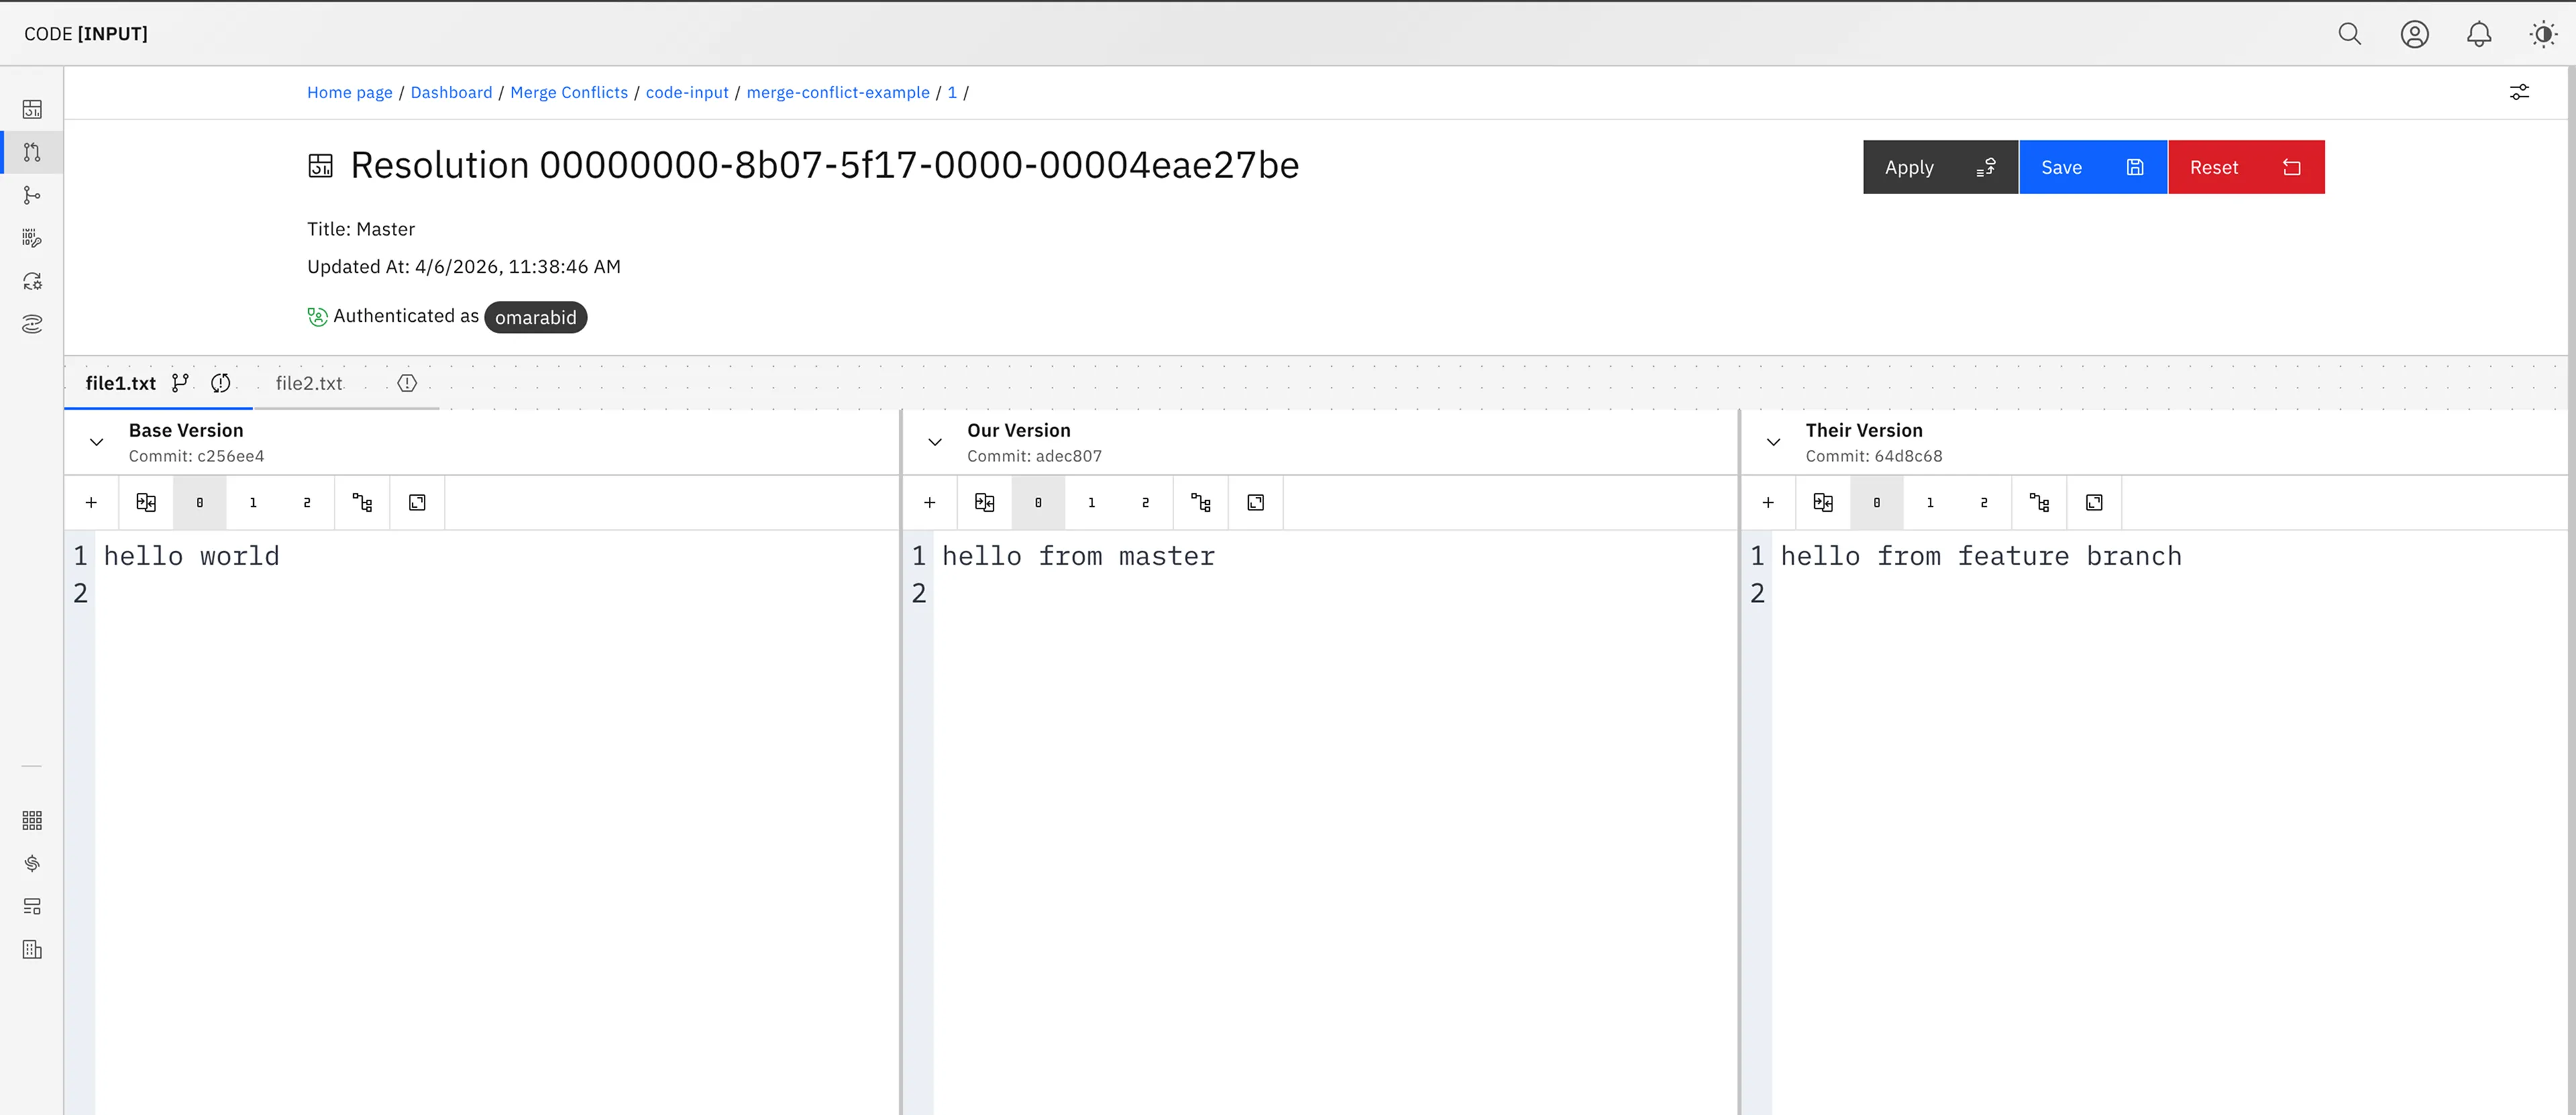Select the pull request sidebar icon

click(32, 152)
